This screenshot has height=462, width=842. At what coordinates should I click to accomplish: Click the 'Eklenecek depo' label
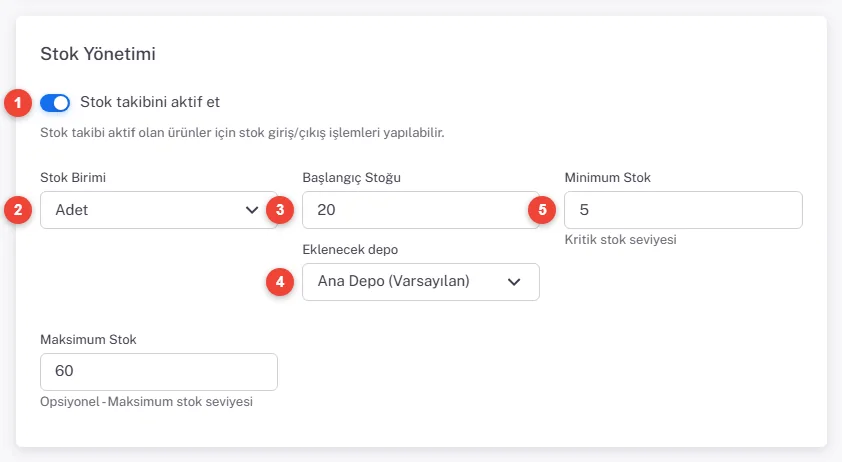pyautogui.click(x=350, y=250)
